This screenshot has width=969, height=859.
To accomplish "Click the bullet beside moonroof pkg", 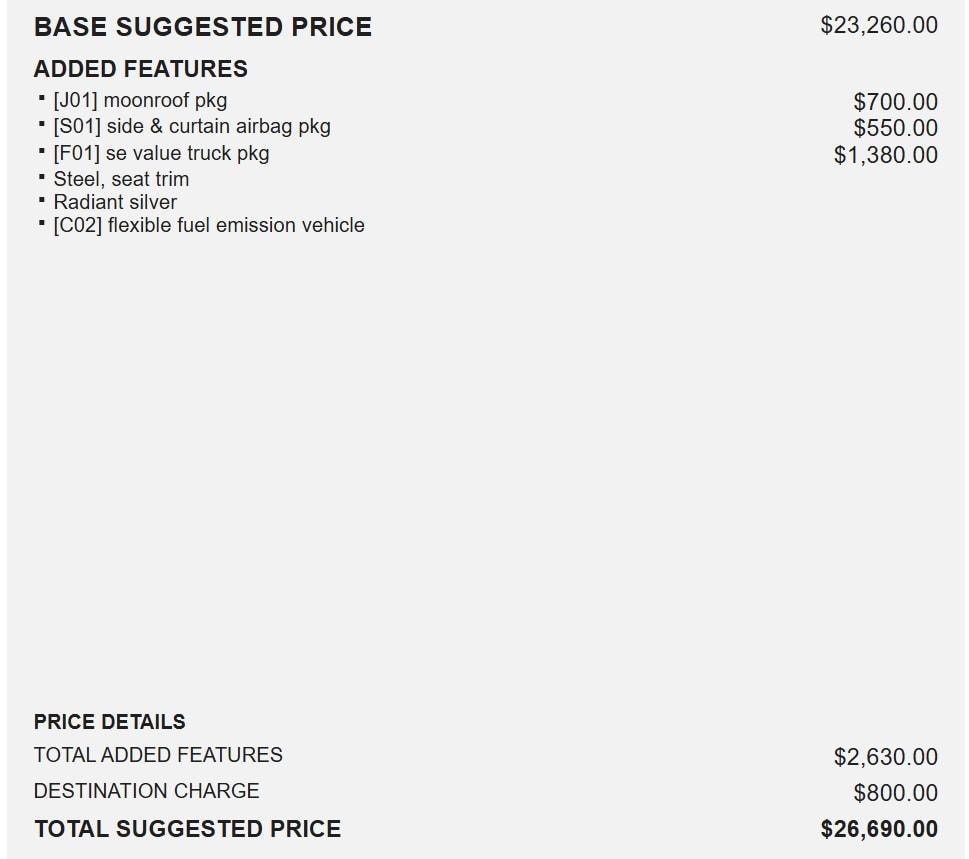I will (42, 99).
